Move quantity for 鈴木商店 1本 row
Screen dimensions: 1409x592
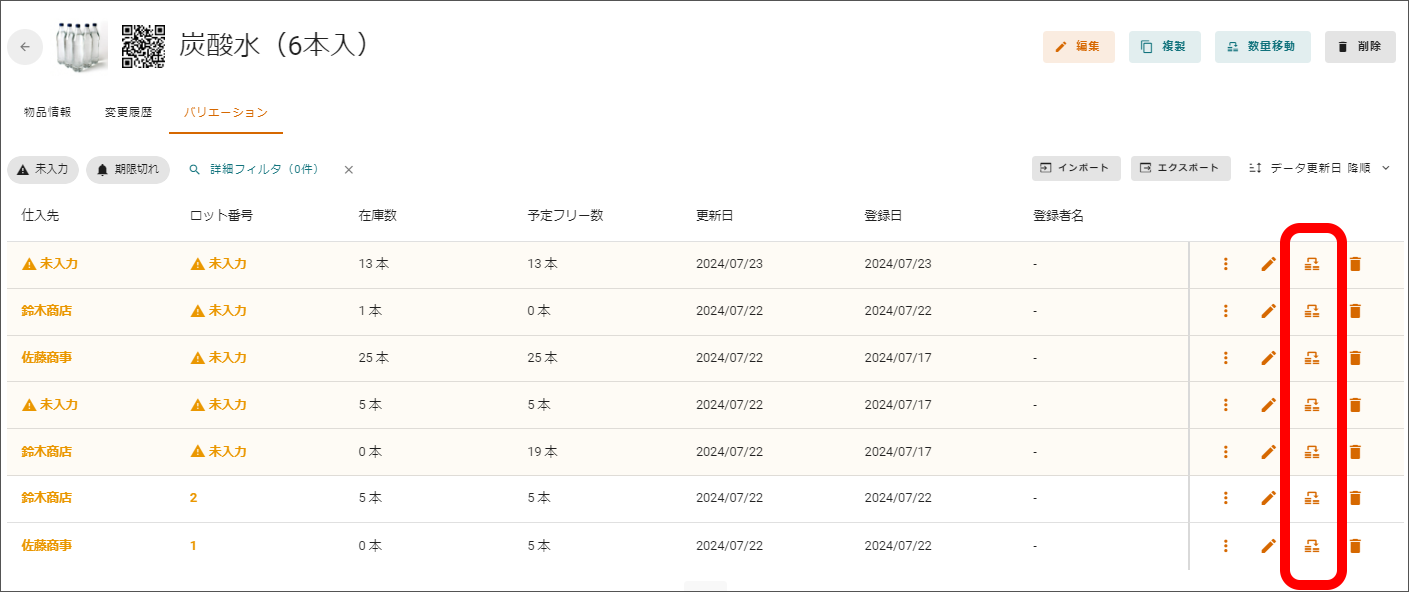click(x=1312, y=311)
